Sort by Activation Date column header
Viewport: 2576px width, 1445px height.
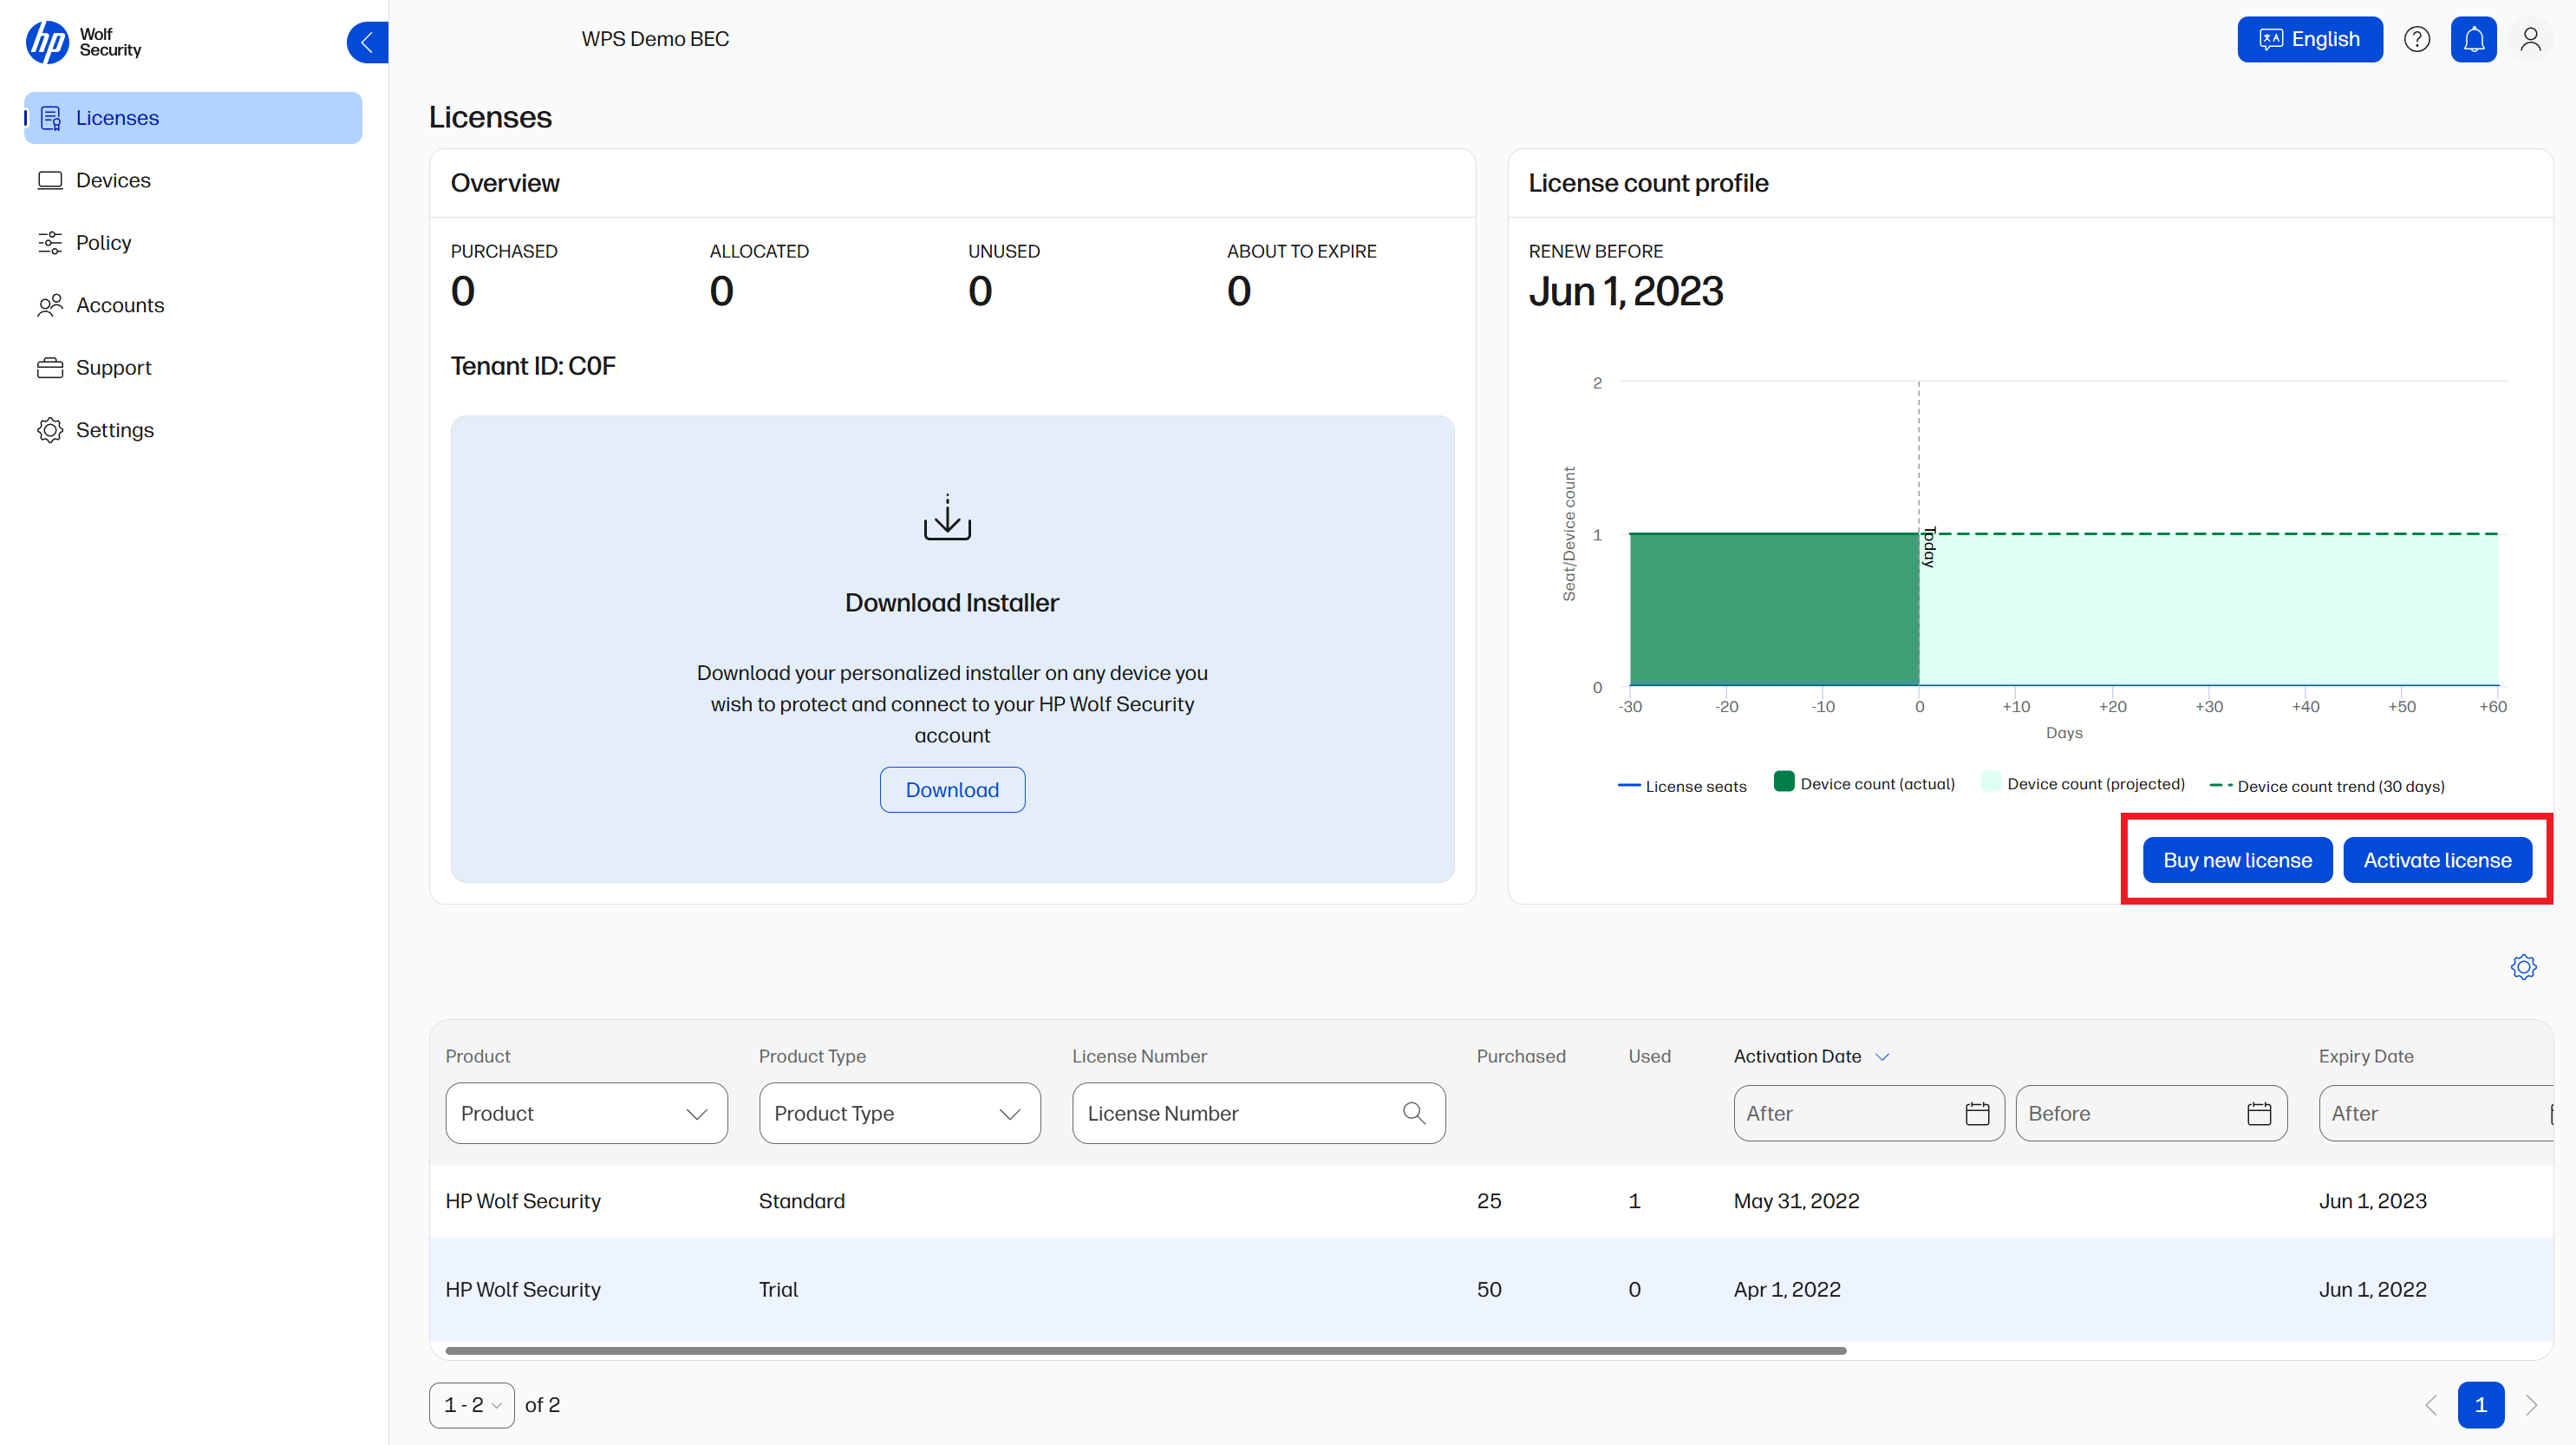(1811, 1056)
